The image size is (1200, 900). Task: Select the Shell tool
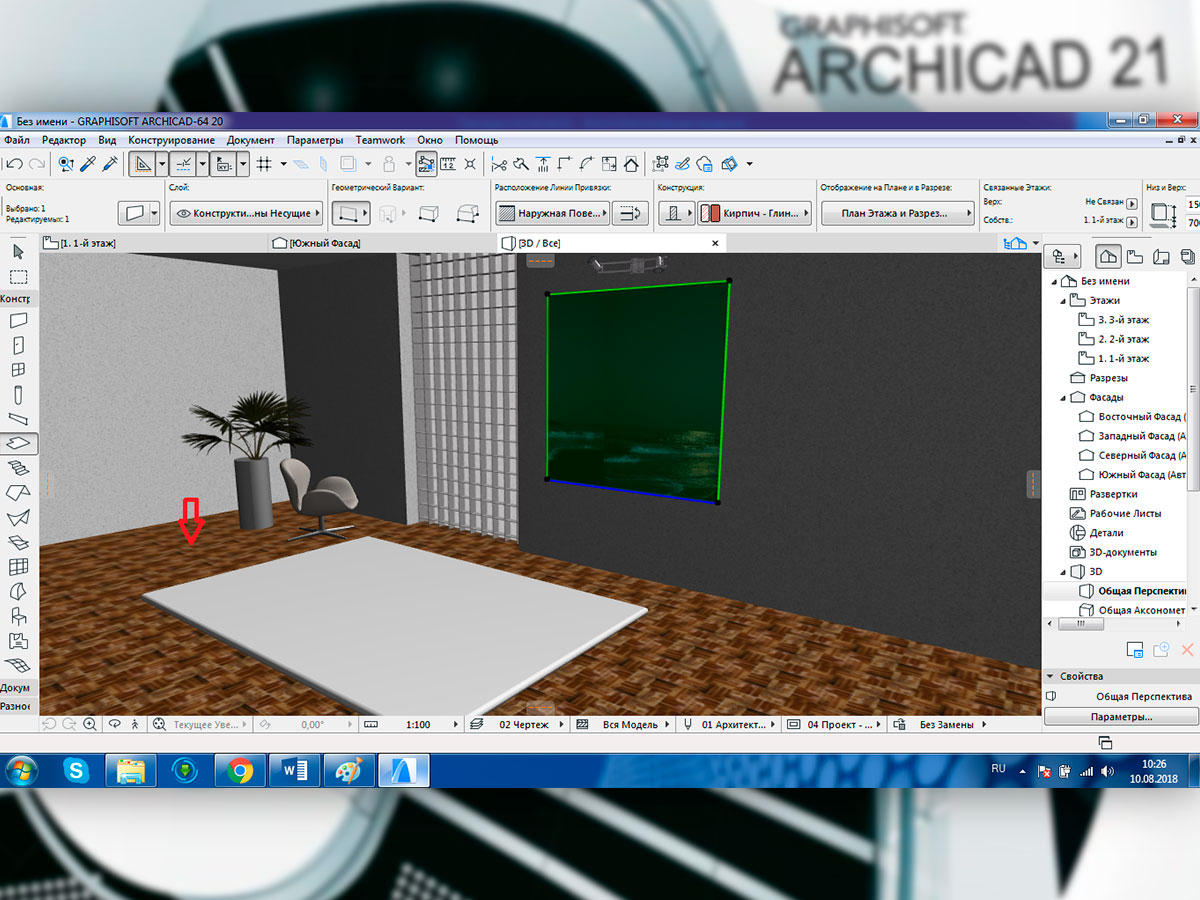point(18,518)
